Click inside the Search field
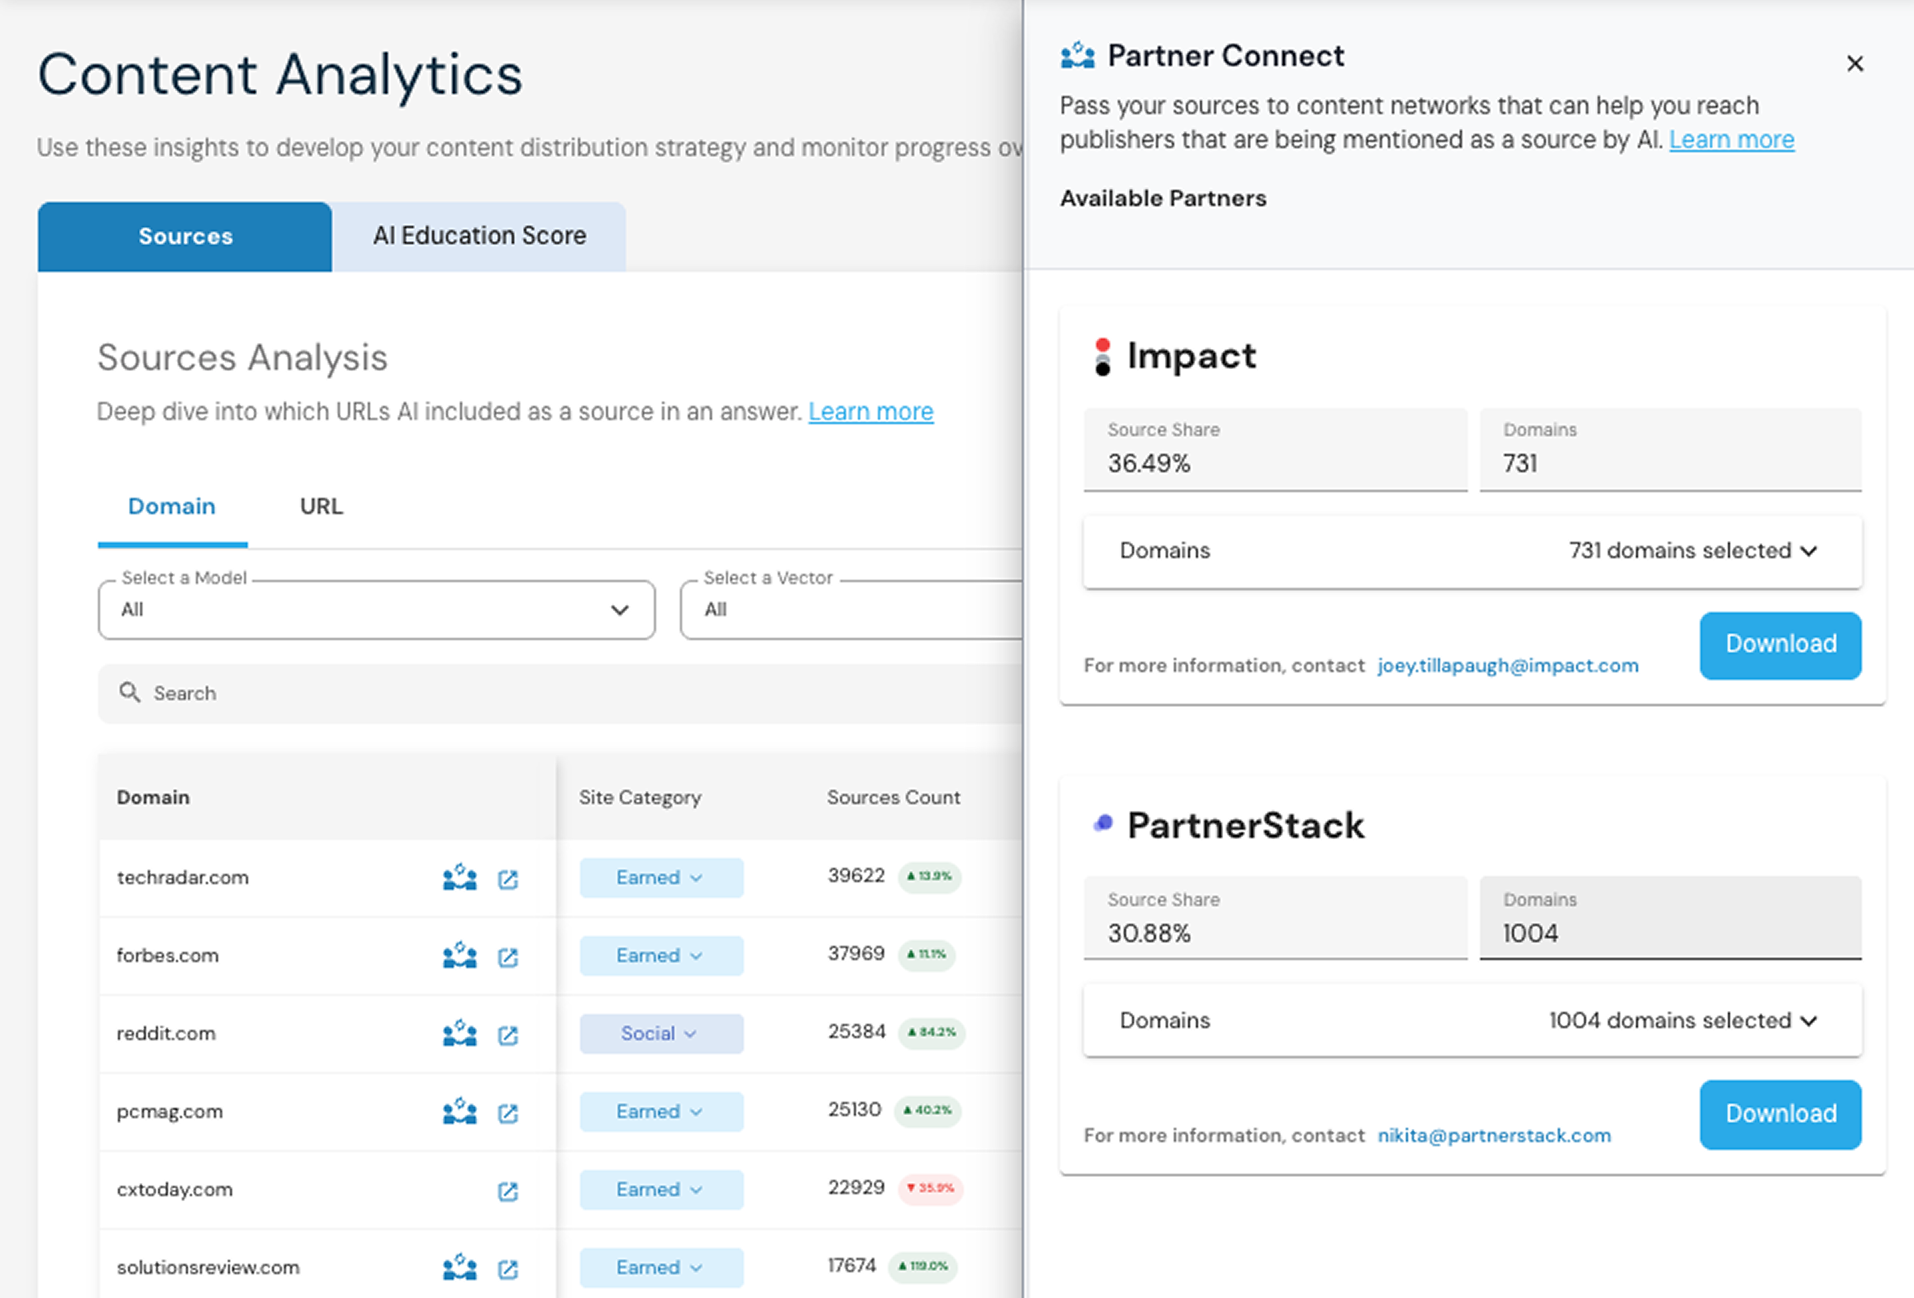The height and width of the screenshot is (1298, 1914). pyautogui.click(x=300, y=693)
